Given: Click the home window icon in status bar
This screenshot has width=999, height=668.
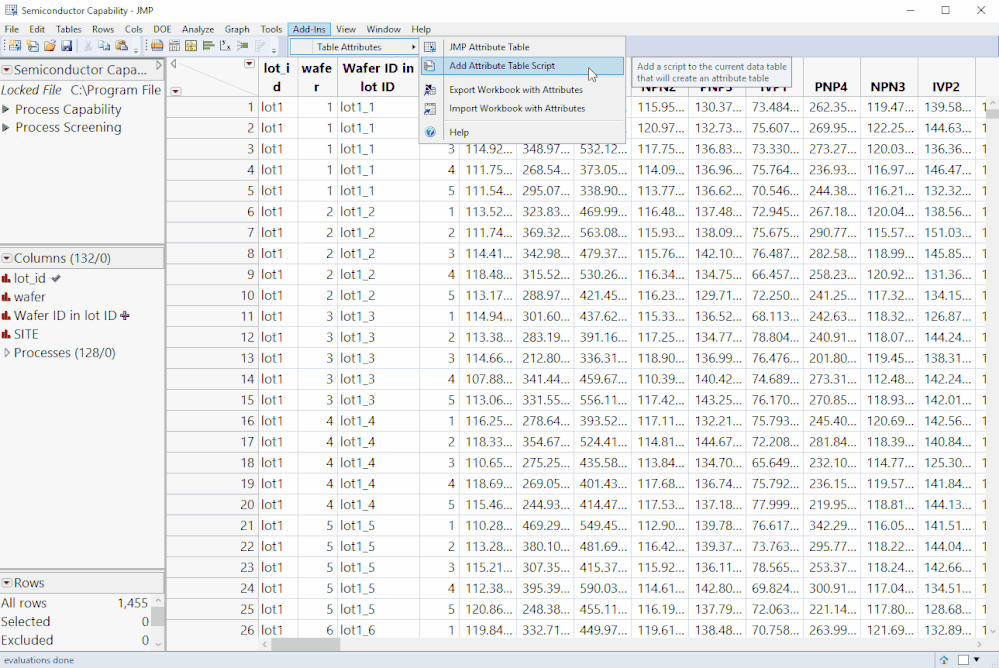Looking at the screenshot, I should click(944, 660).
